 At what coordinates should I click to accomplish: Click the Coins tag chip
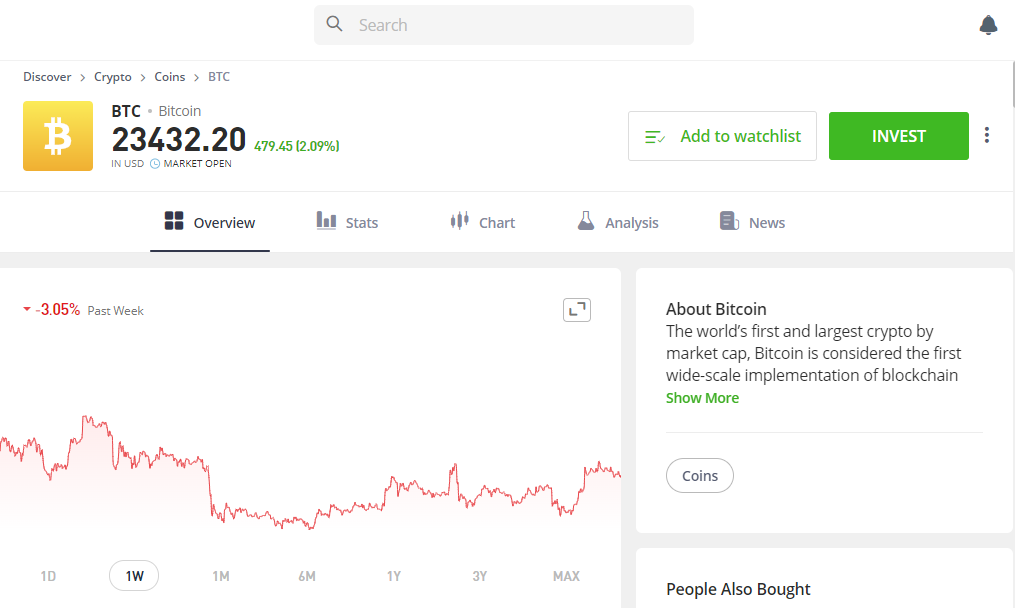coord(700,476)
